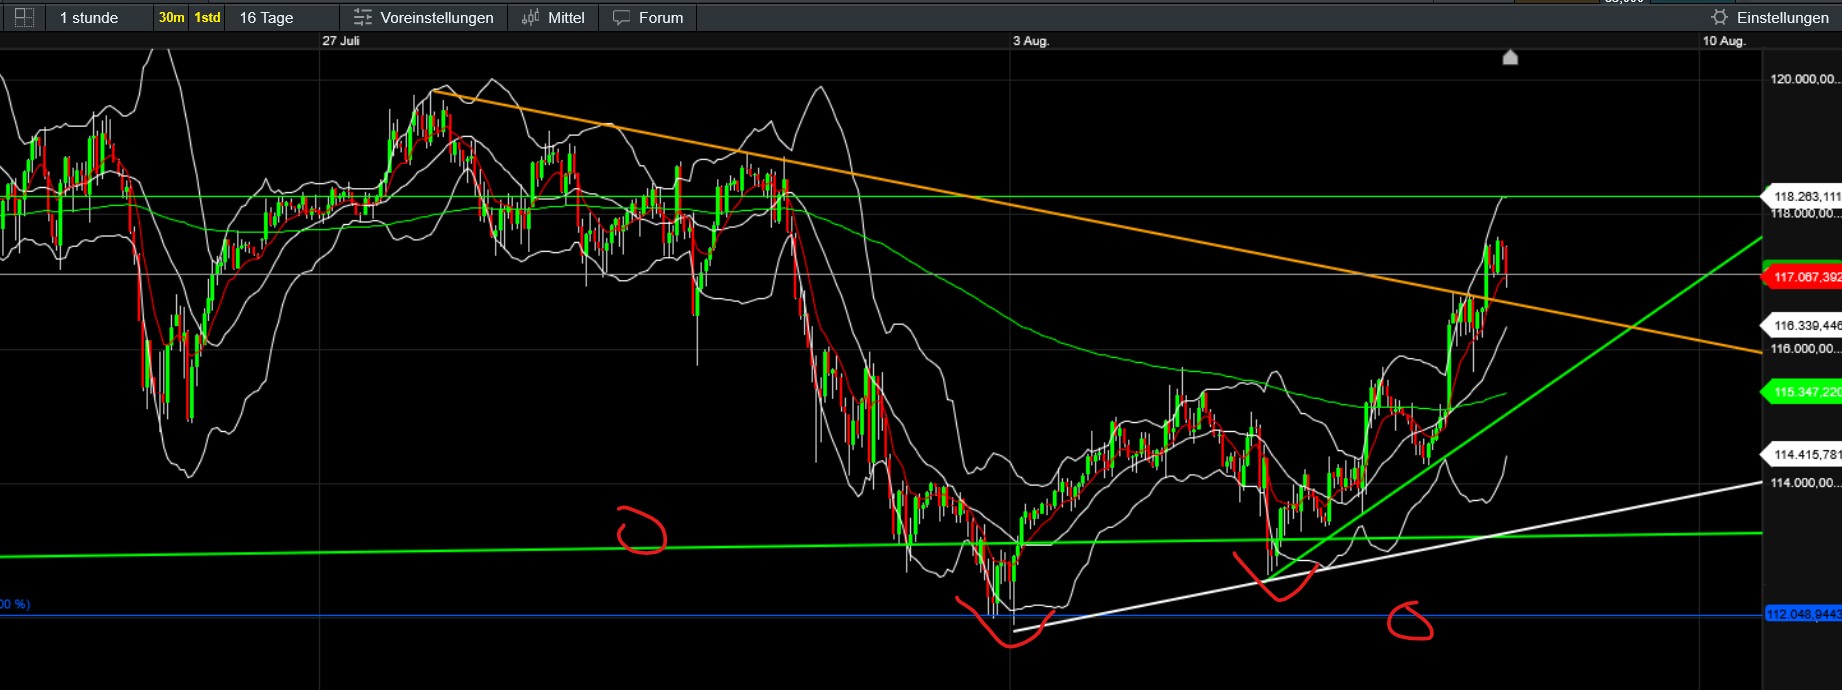The height and width of the screenshot is (690, 1842).
Task: Click the Mittel candlestick icon
Action: pyautogui.click(x=531, y=17)
